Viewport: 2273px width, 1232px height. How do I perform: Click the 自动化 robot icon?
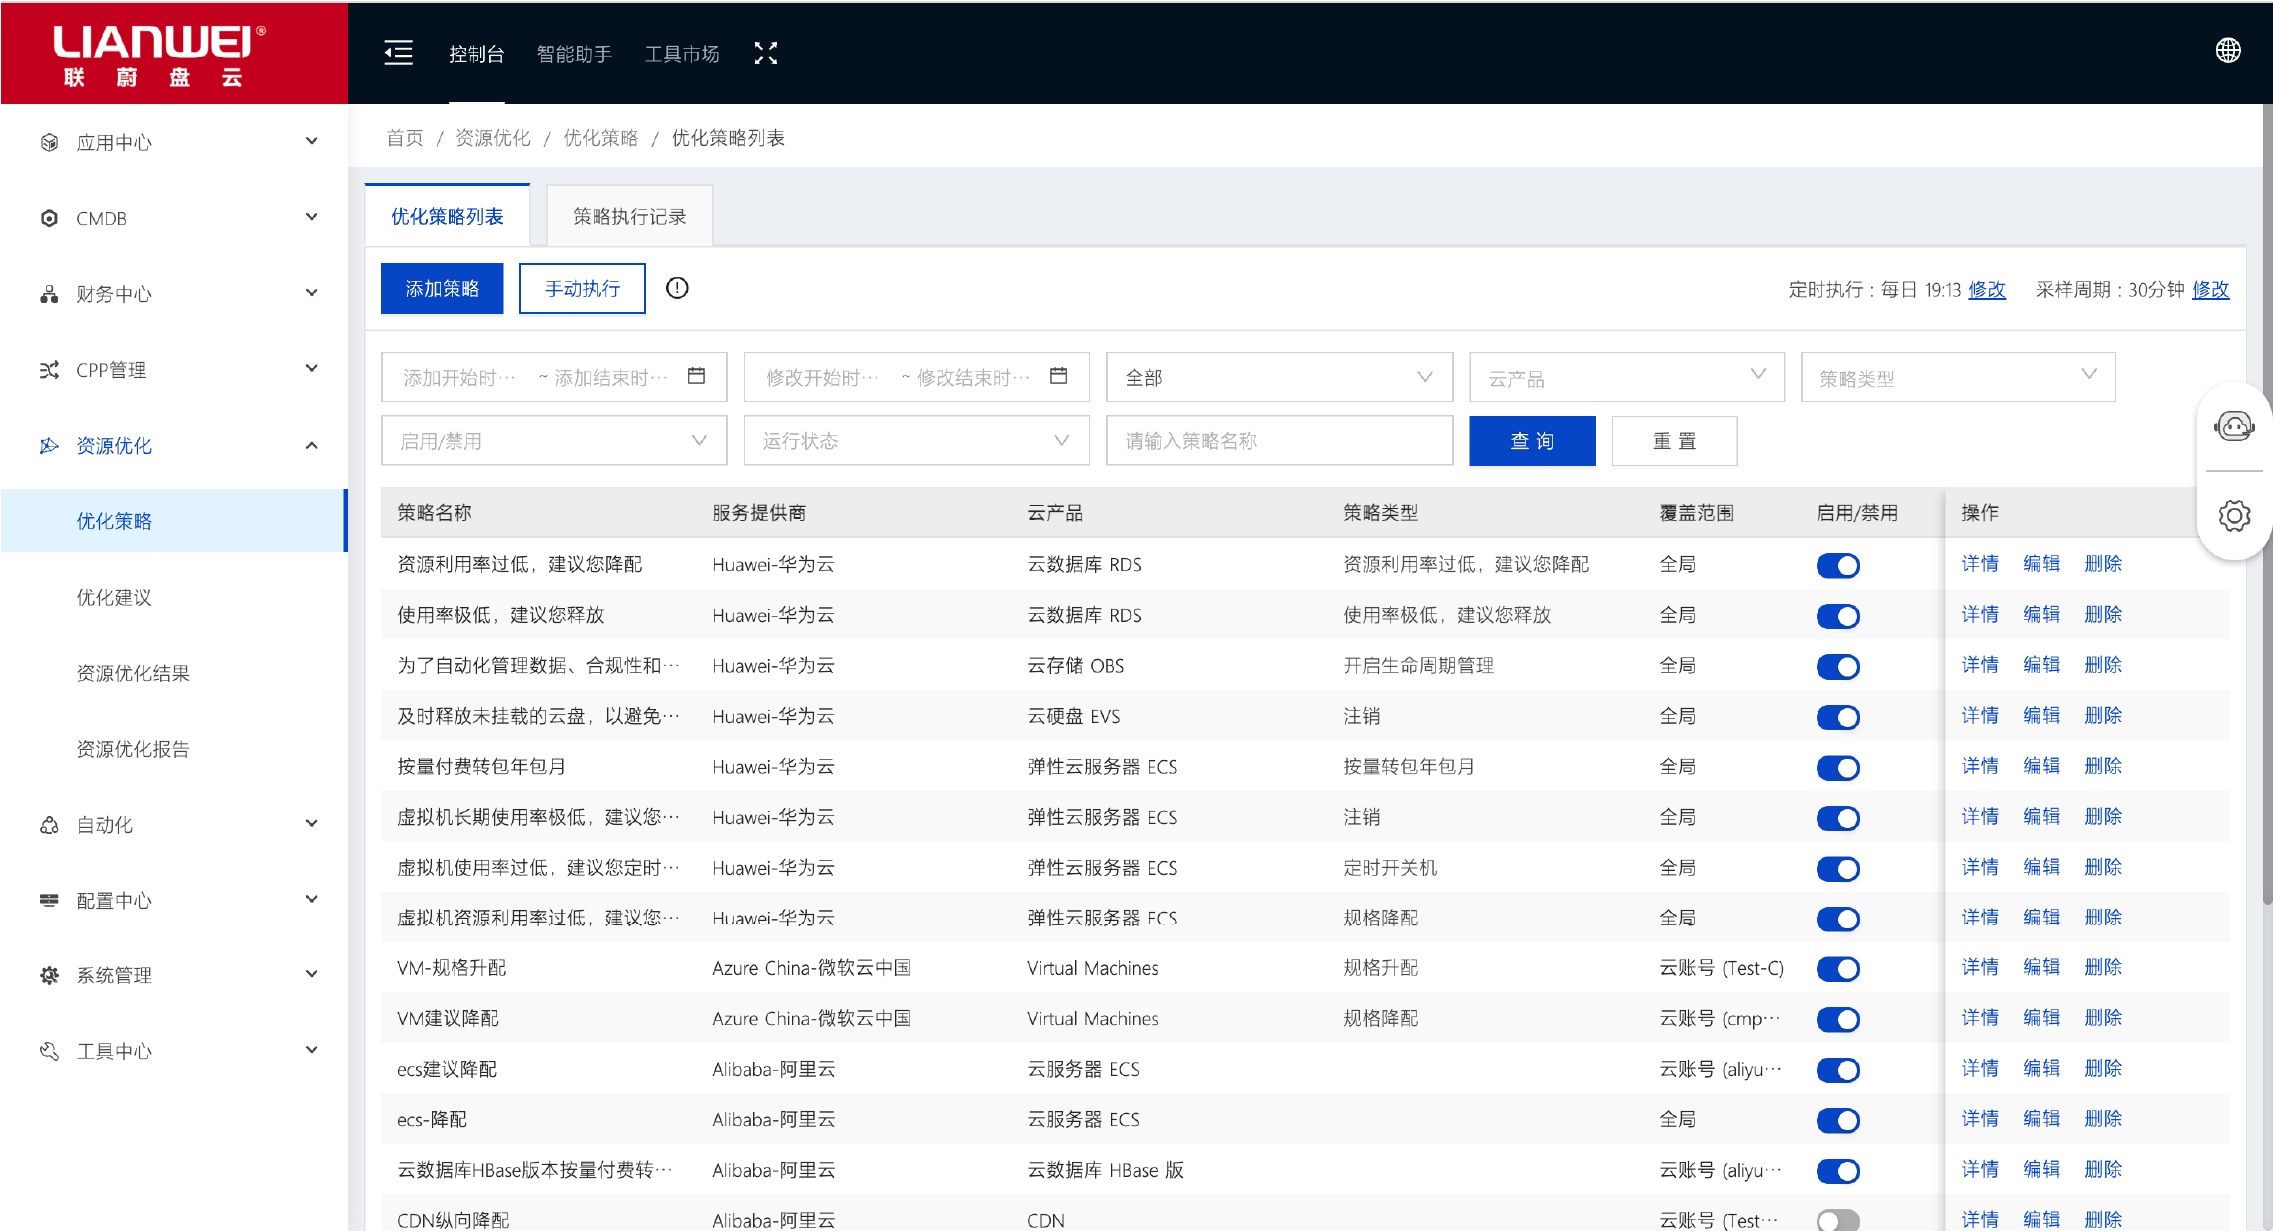(49, 825)
